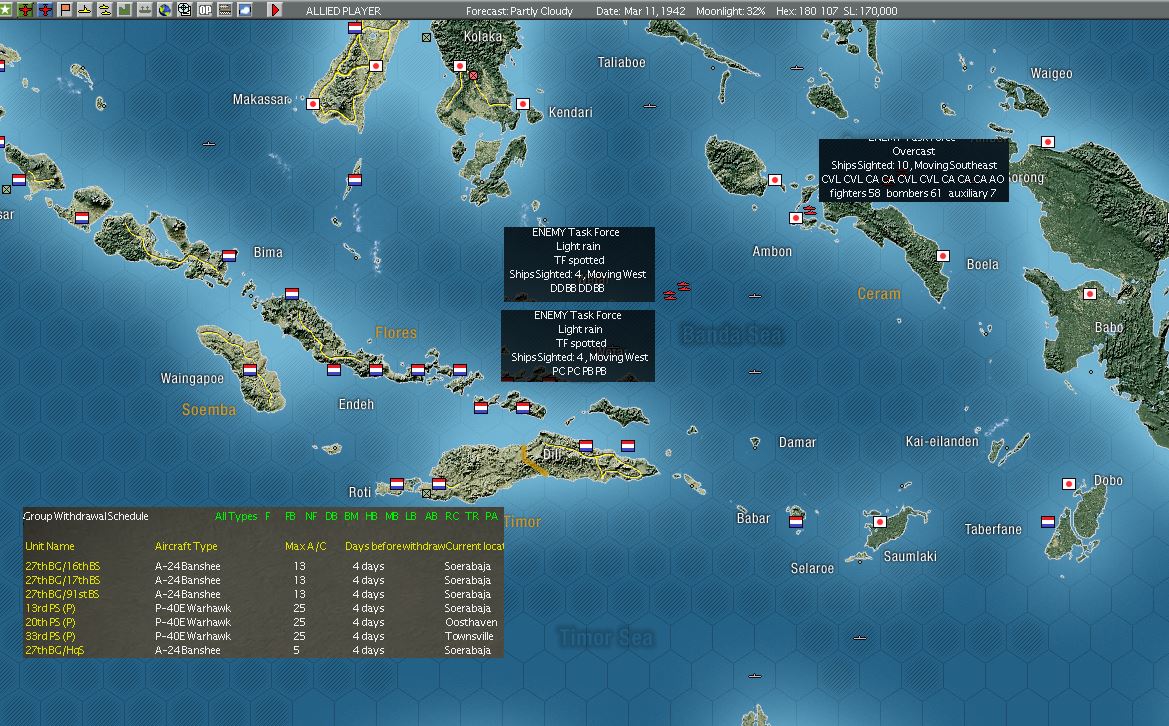
Task: Open unit 27thBG/91stBS
Action: click(x=62, y=595)
